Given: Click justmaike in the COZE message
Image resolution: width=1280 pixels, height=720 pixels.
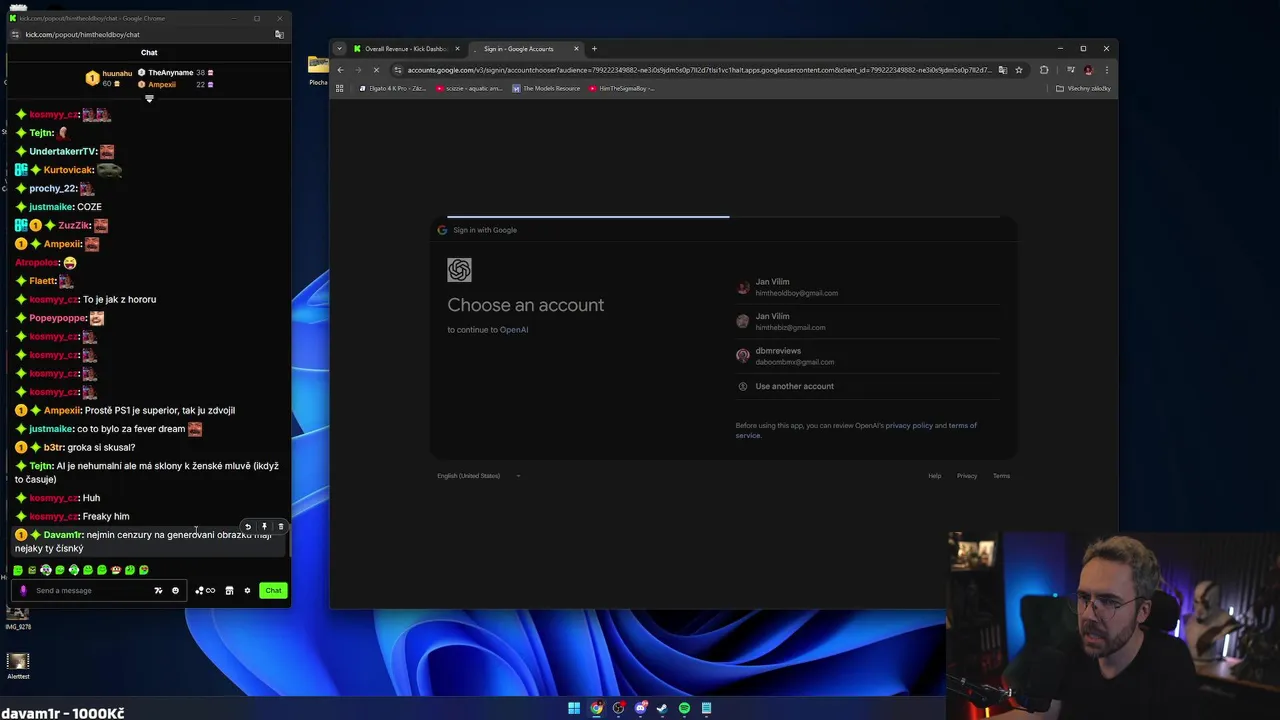Looking at the screenshot, I should (x=51, y=207).
